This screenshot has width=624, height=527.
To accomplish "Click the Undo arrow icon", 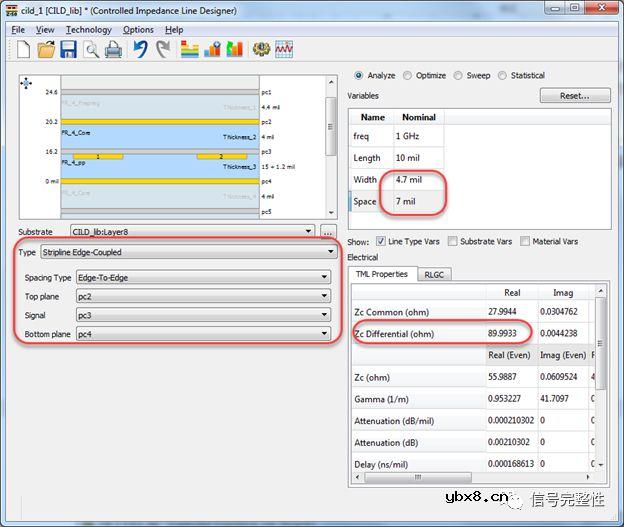I will pos(140,49).
